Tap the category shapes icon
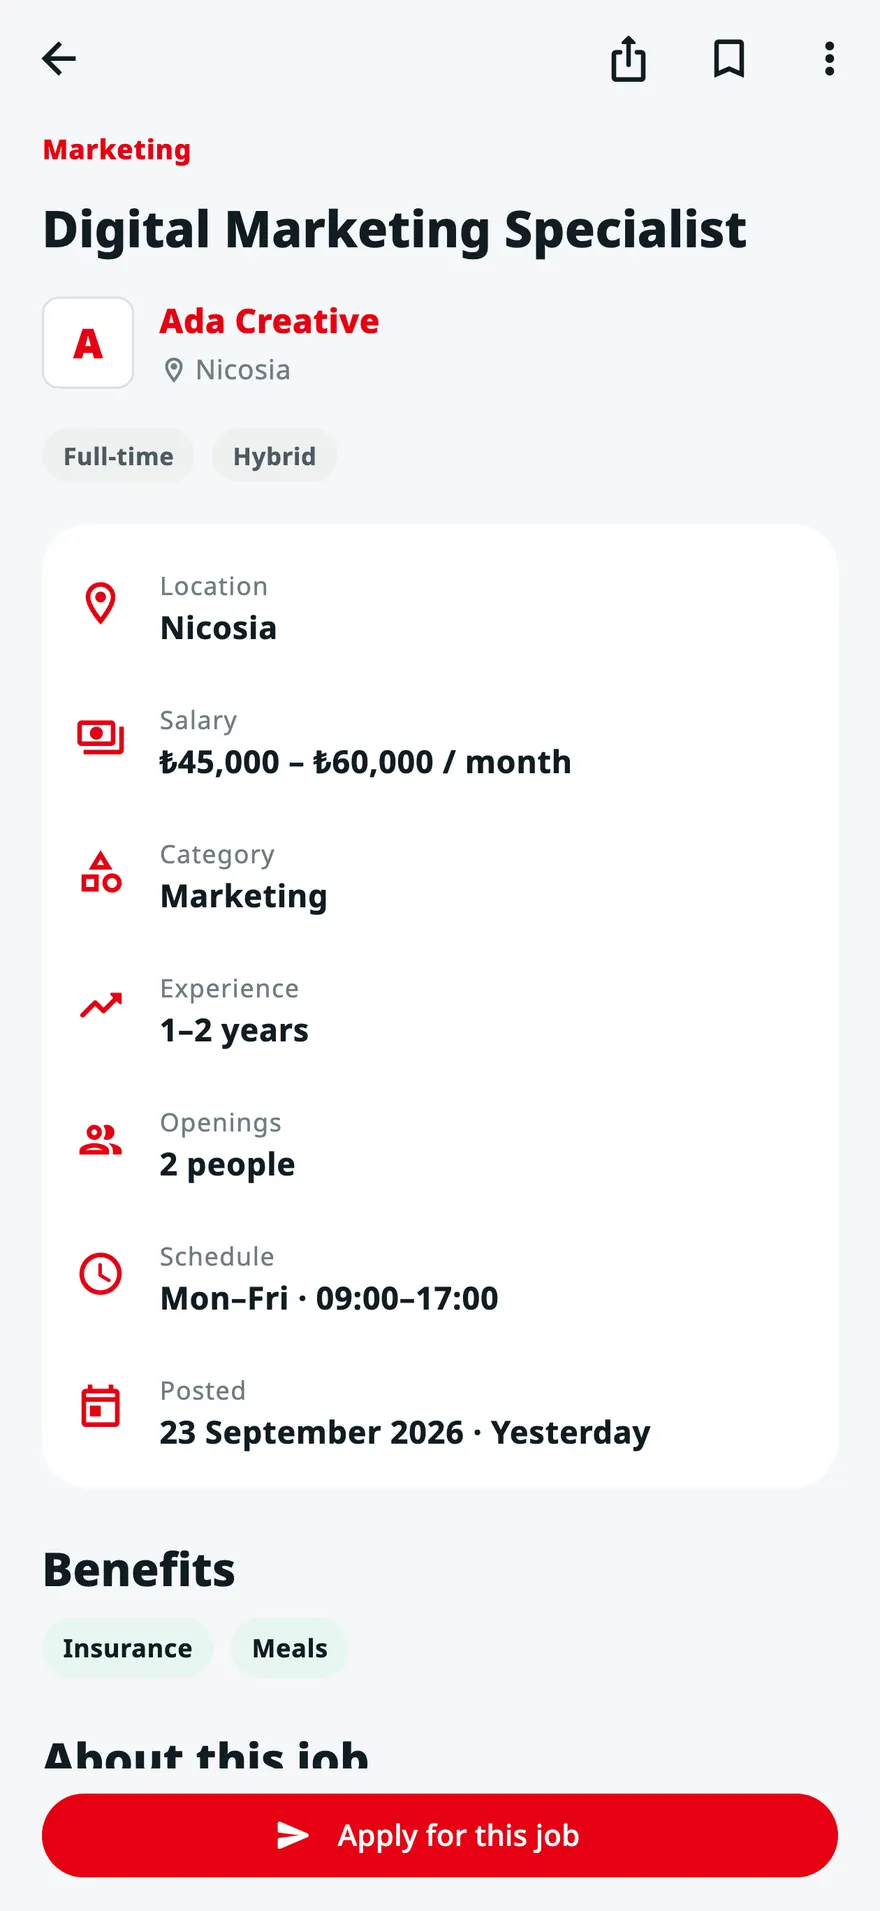 click(101, 872)
